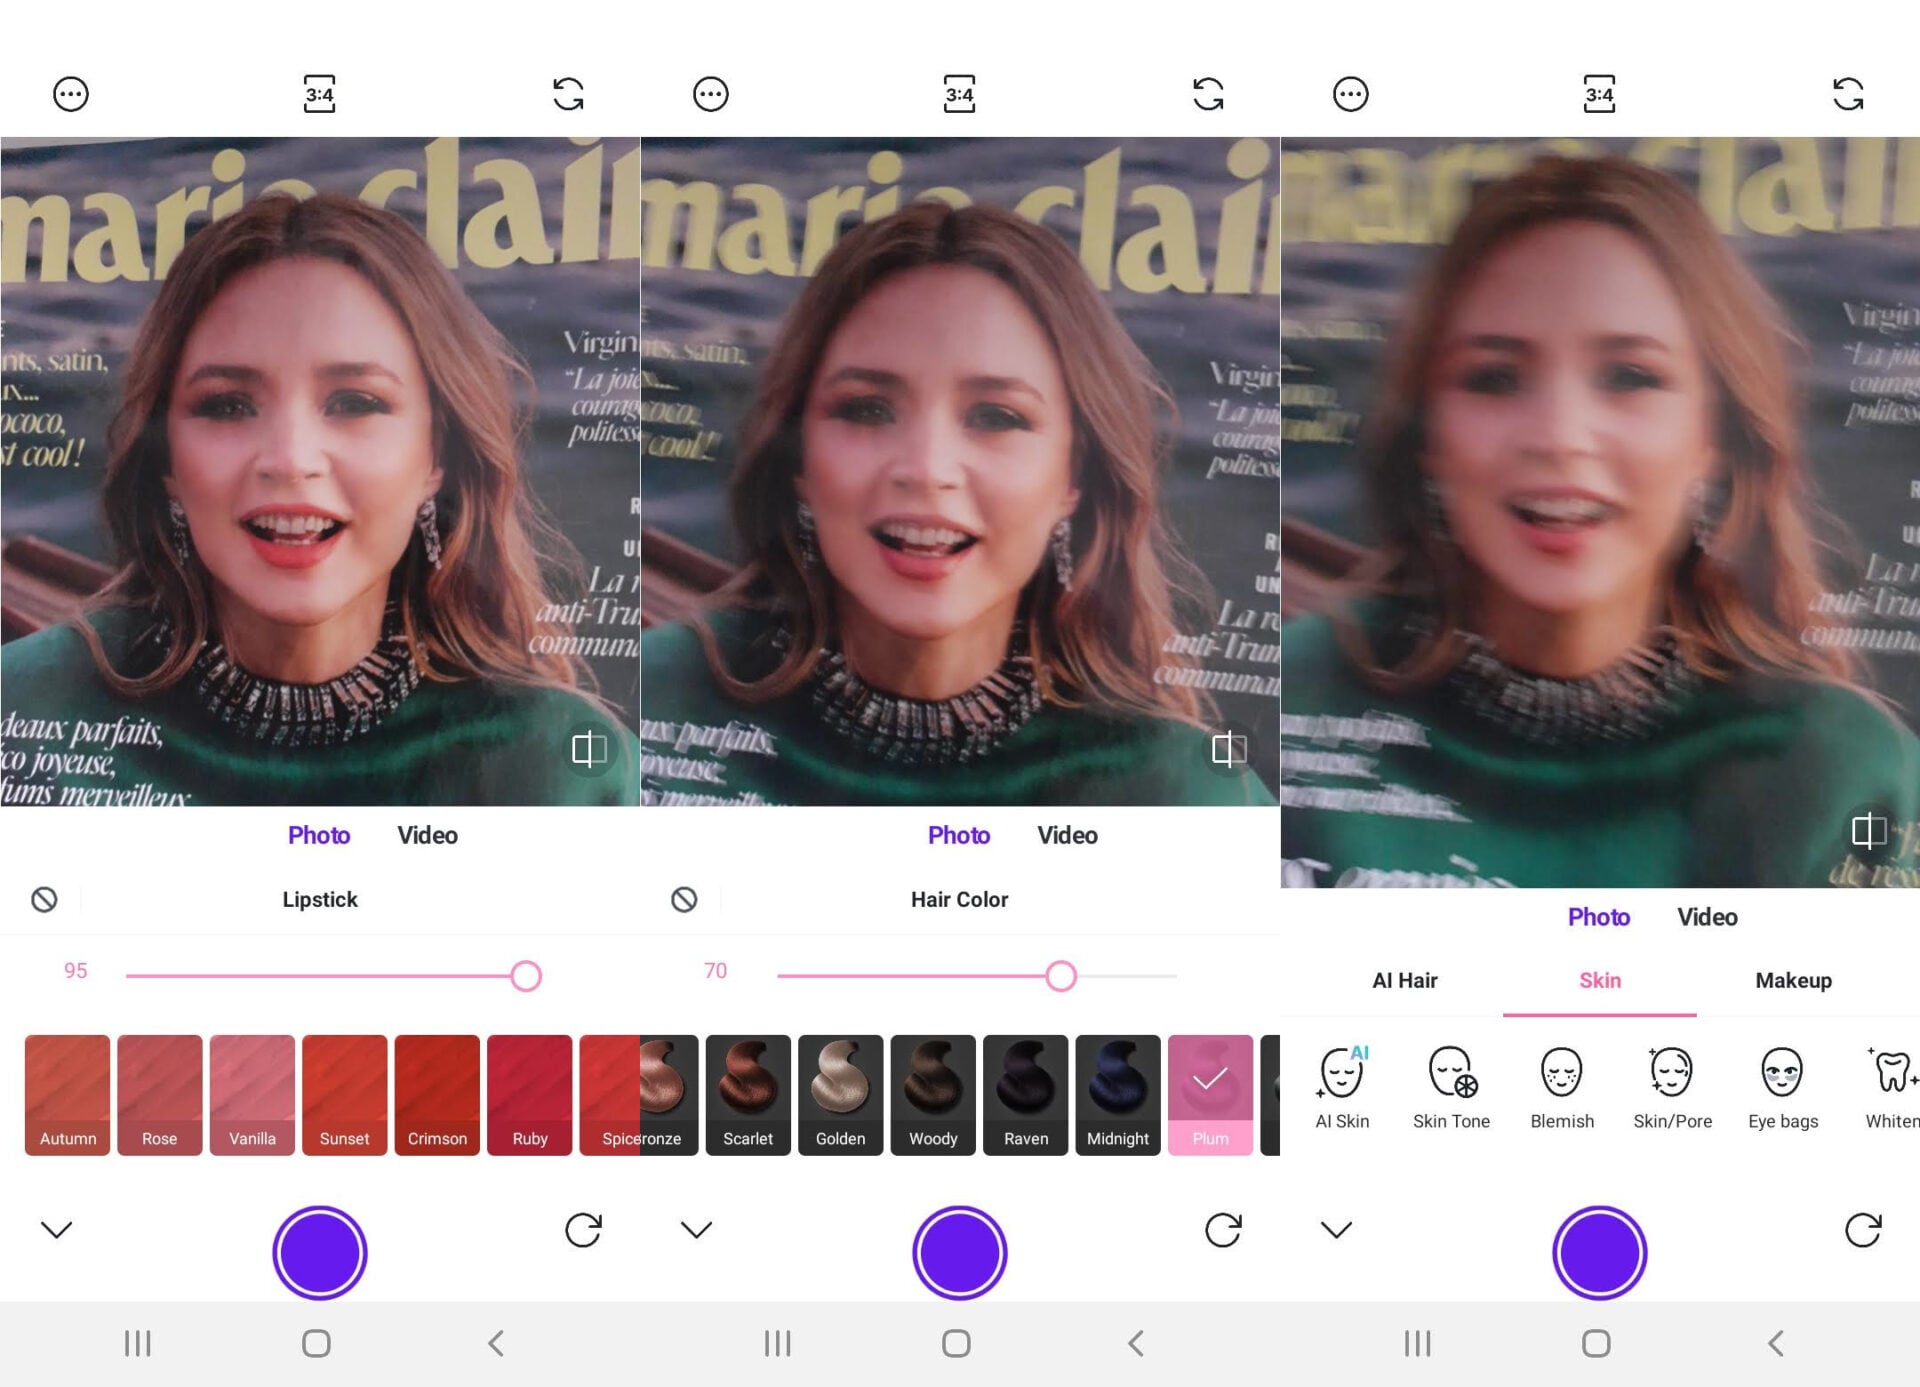The width and height of the screenshot is (1920, 1387).
Task: Pick the Rose lipstick shade
Action: [160, 1095]
